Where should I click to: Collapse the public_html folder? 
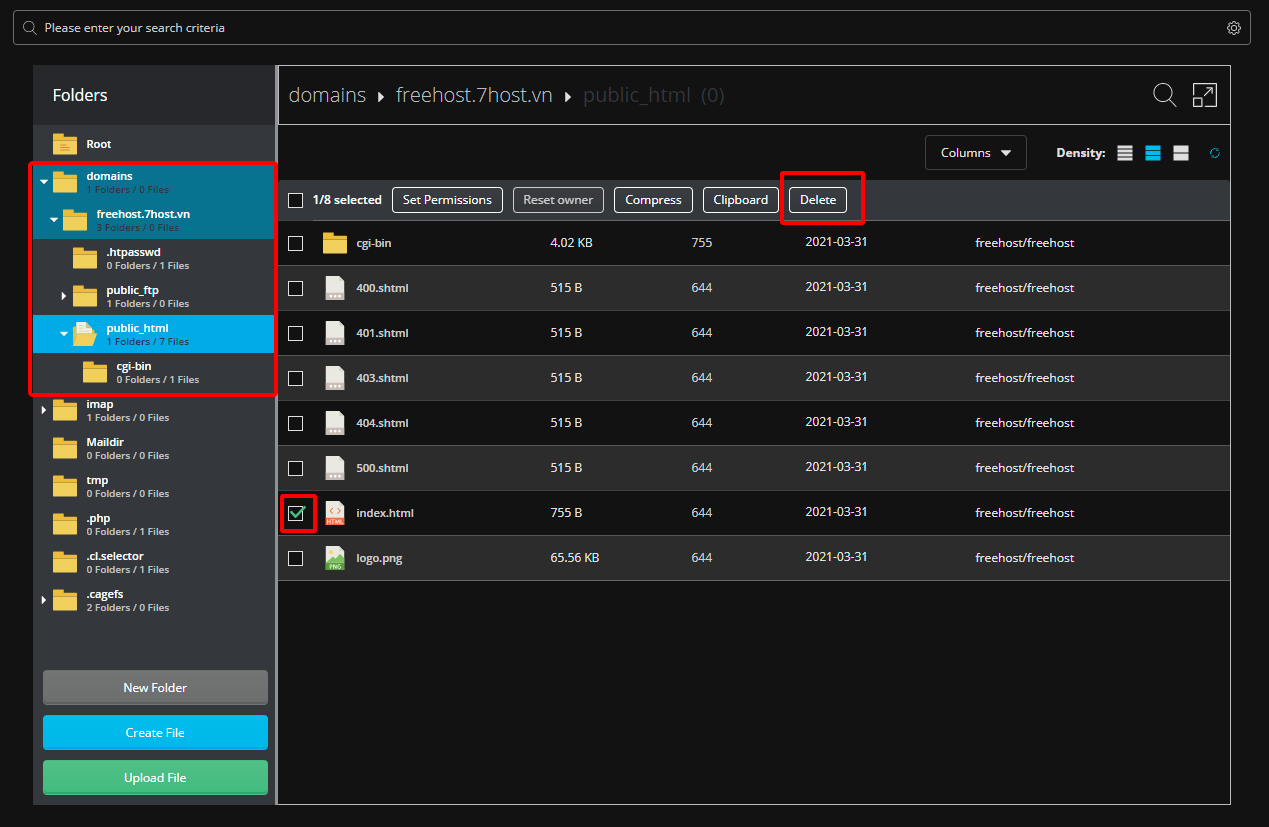tap(64, 334)
